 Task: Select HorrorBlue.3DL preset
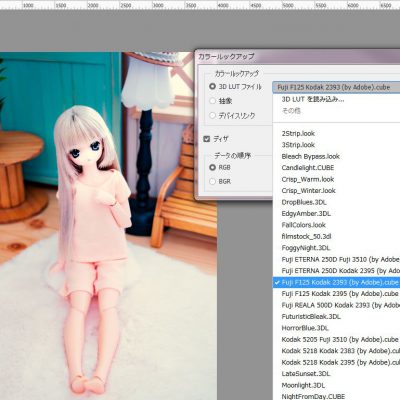click(x=305, y=328)
